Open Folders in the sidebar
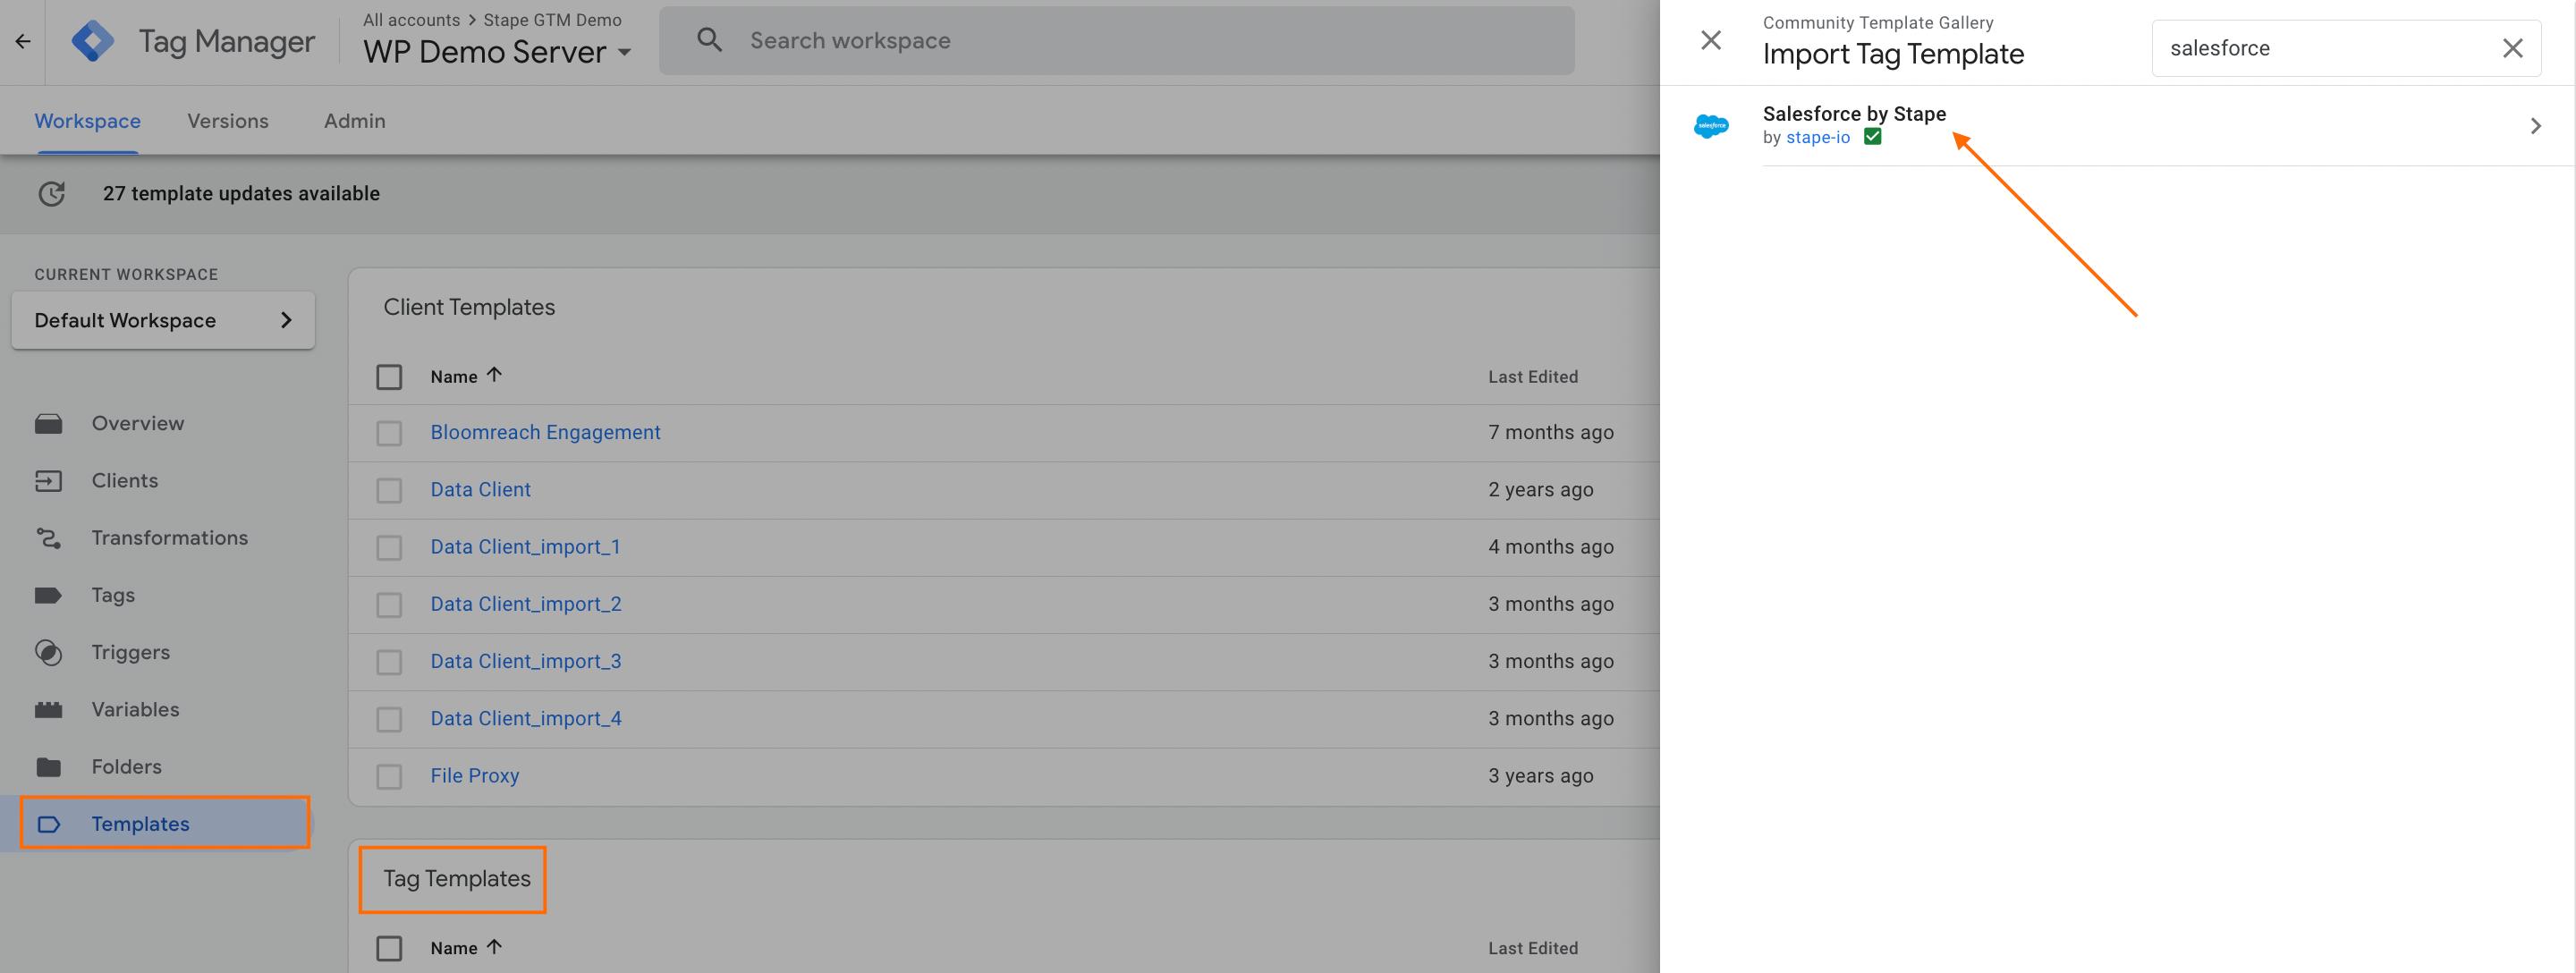 pyautogui.click(x=127, y=767)
